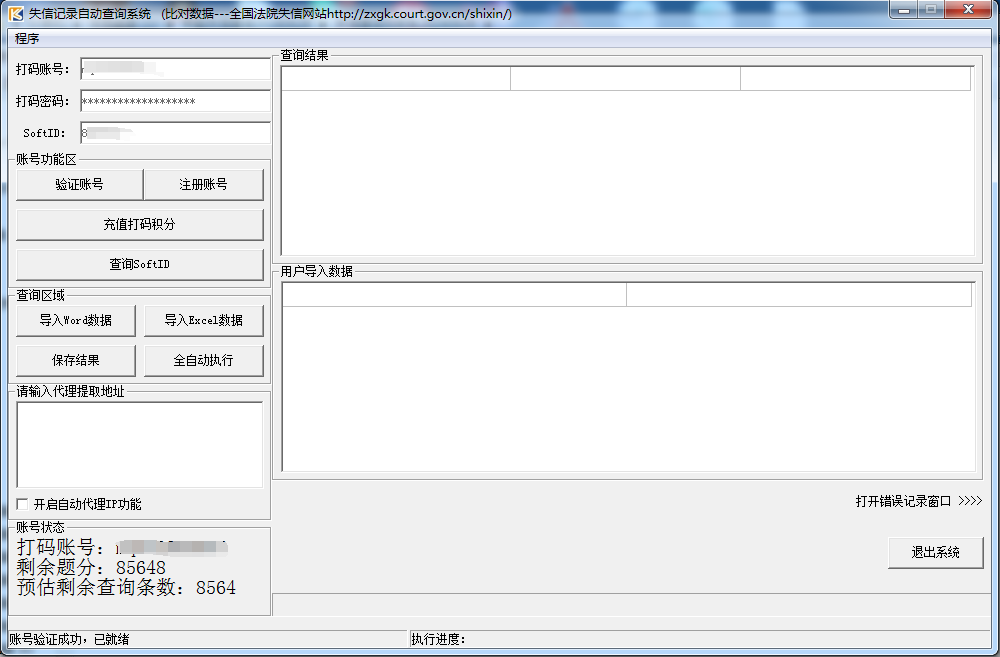The height and width of the screenshot is (657, 1000).
Task: Open the 程序 menu
Action: click(x=27, y=39)
